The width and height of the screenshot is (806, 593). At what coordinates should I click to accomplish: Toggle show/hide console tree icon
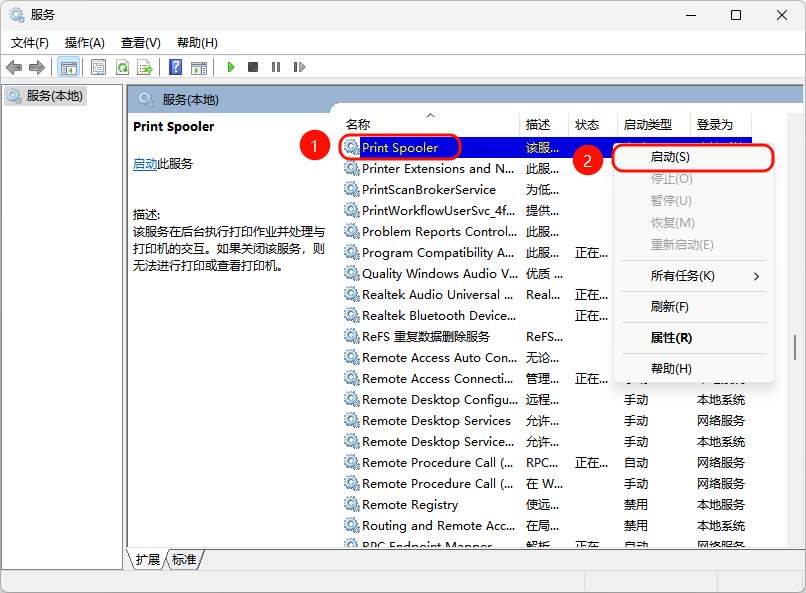coord(69,67)
